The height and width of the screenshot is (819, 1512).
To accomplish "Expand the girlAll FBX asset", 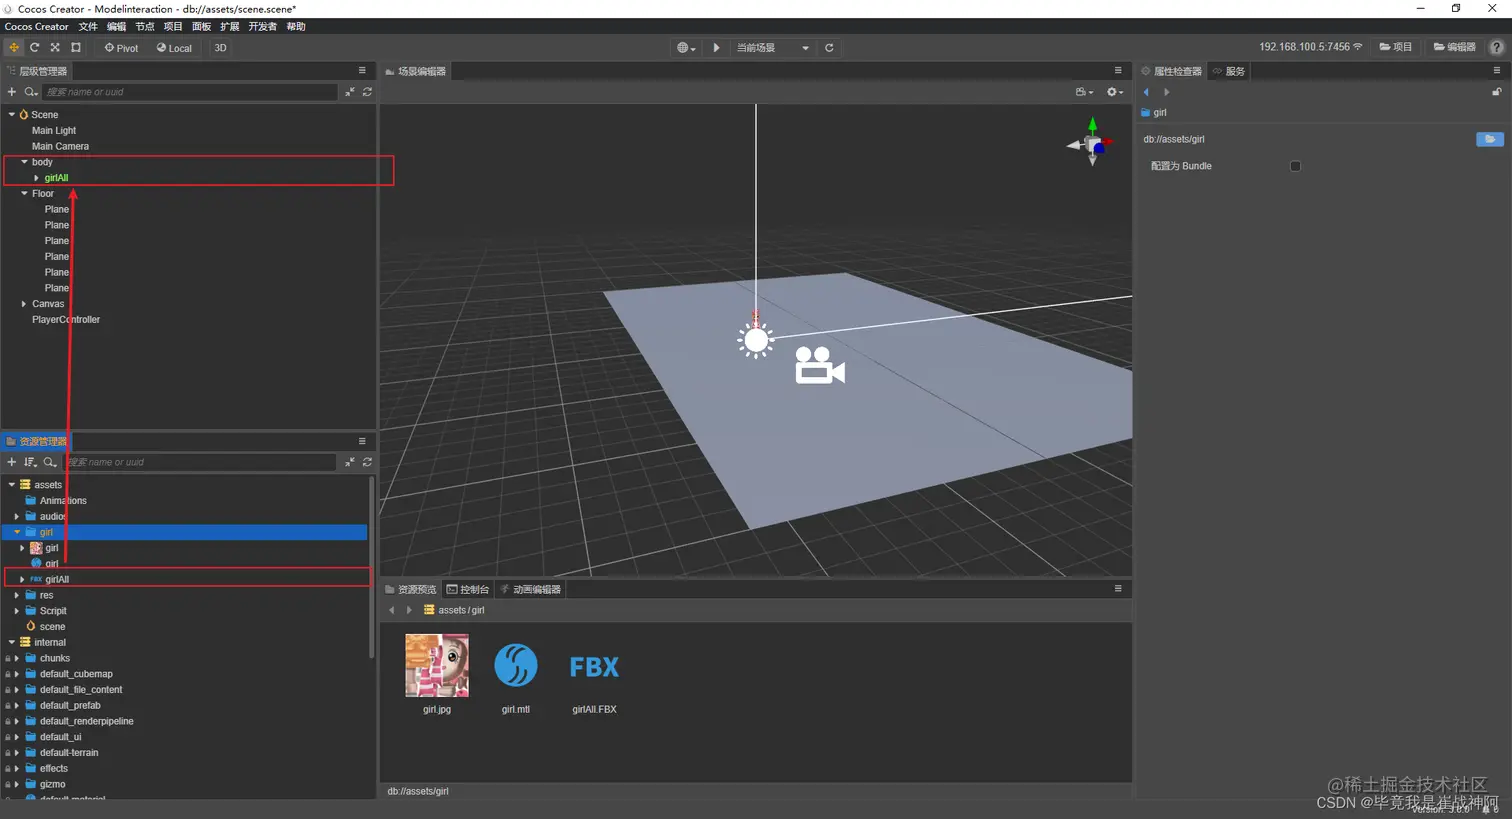I will click(x=22, y=579).
